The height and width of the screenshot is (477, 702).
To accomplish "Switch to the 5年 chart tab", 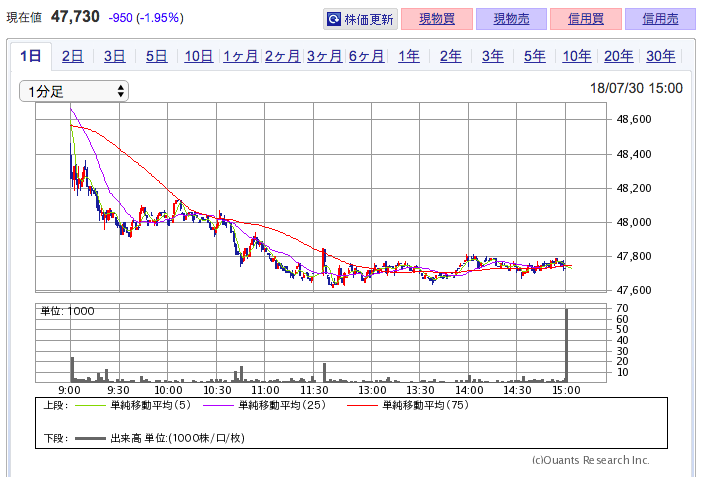I will [535, 56].
